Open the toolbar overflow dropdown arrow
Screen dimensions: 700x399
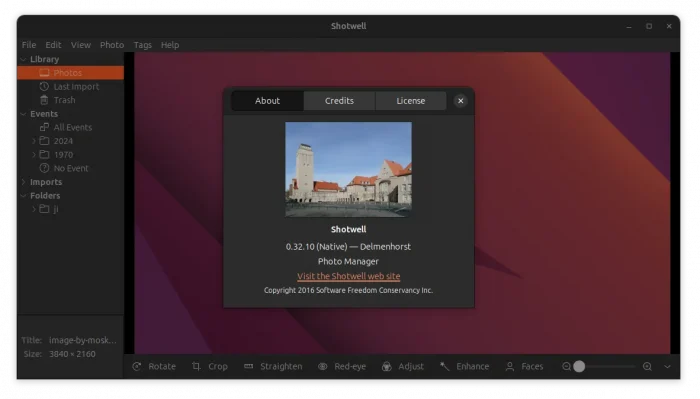click(667, 366)
